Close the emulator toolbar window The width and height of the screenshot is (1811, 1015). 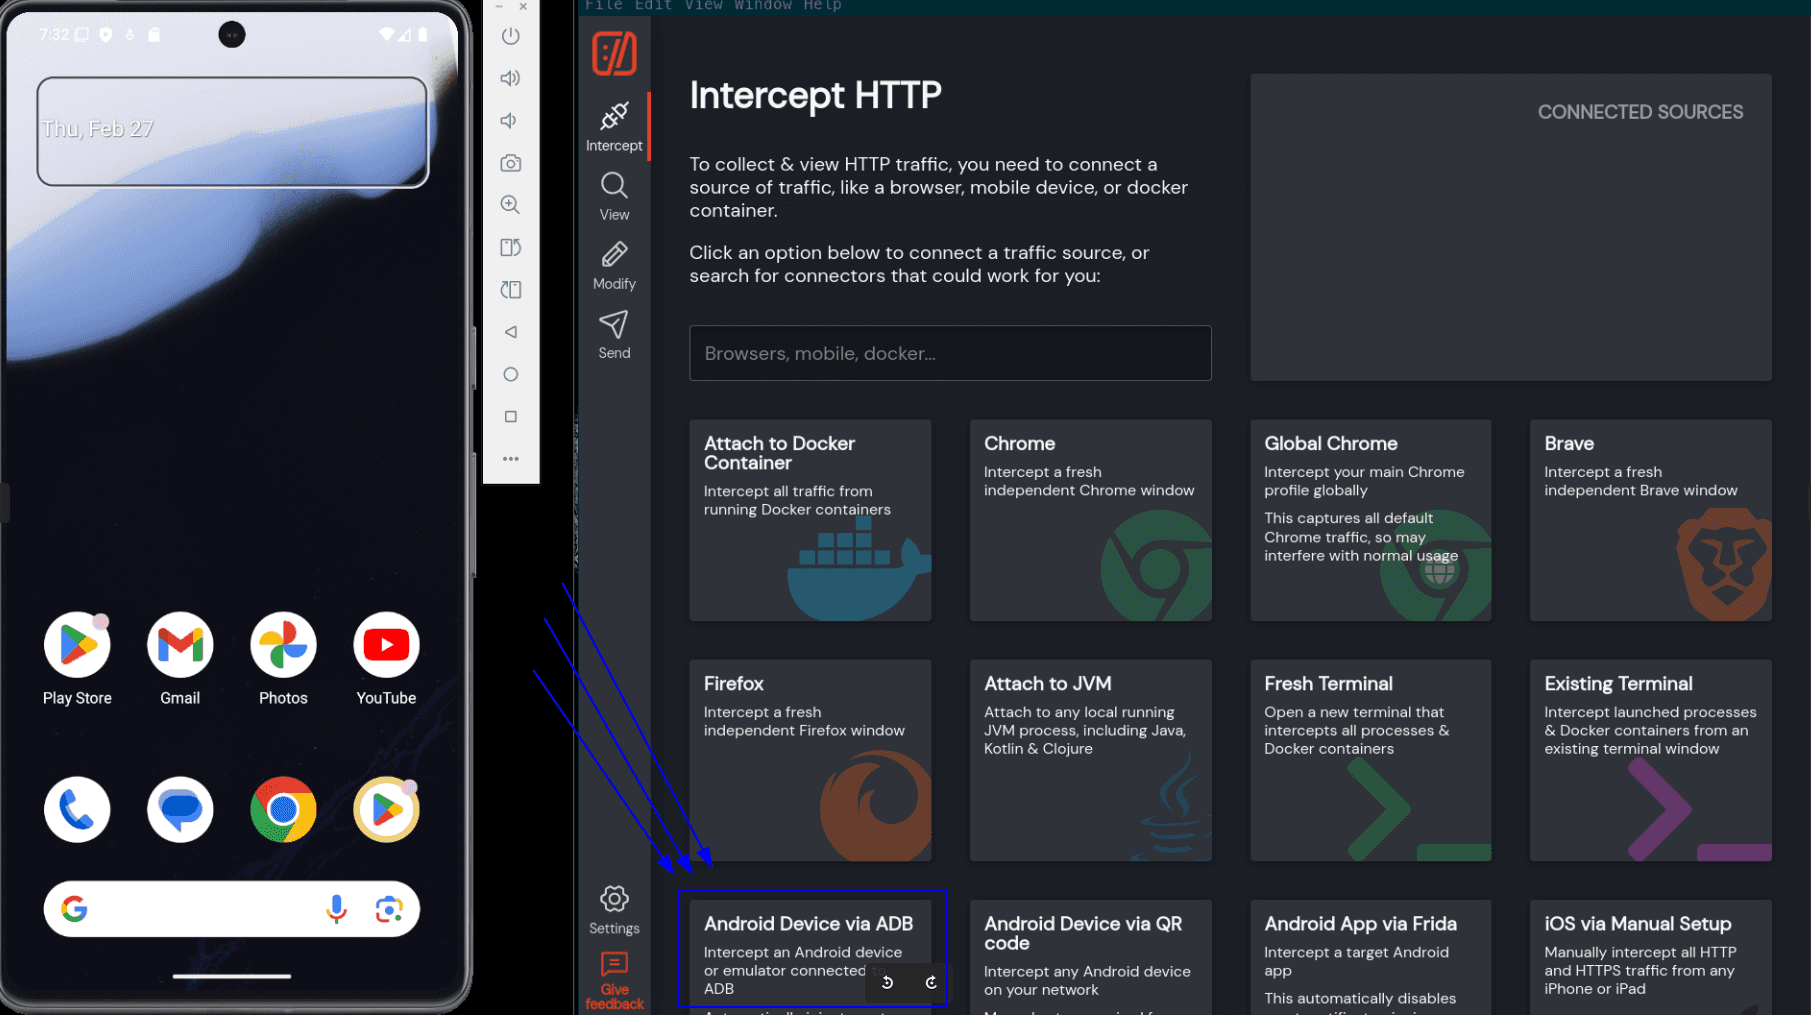coord(523,6)
